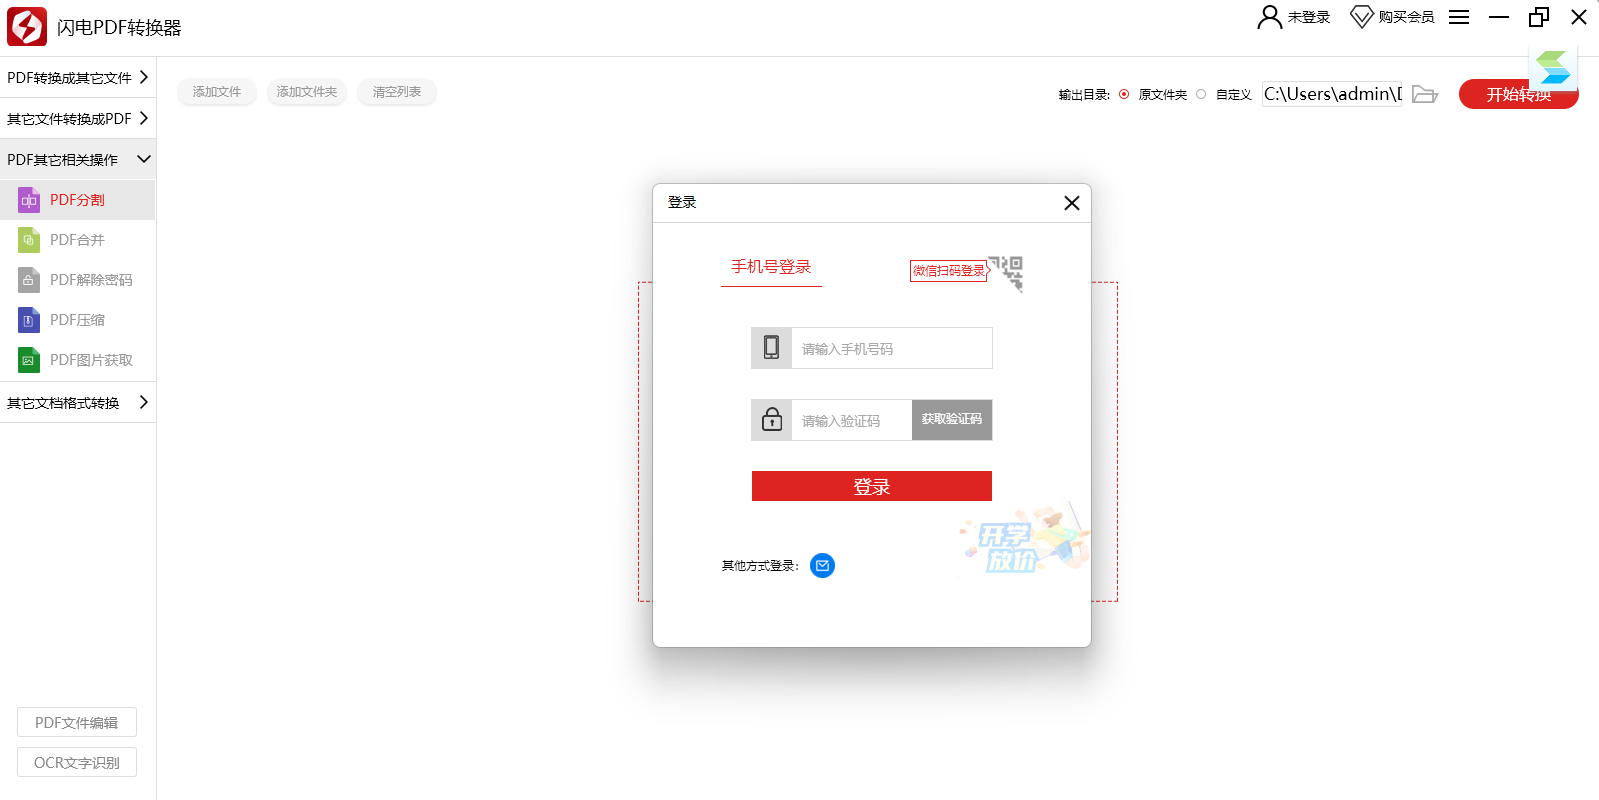Select PDF分割 menu item
Image resolution: width=1599 pixels, height=800 pixels.
point(78,200)
